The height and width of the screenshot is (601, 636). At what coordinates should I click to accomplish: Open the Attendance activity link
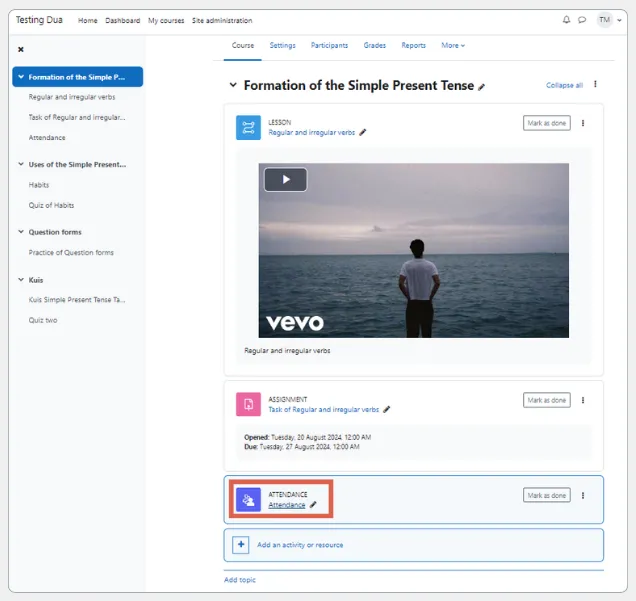[x=286, y=505]
